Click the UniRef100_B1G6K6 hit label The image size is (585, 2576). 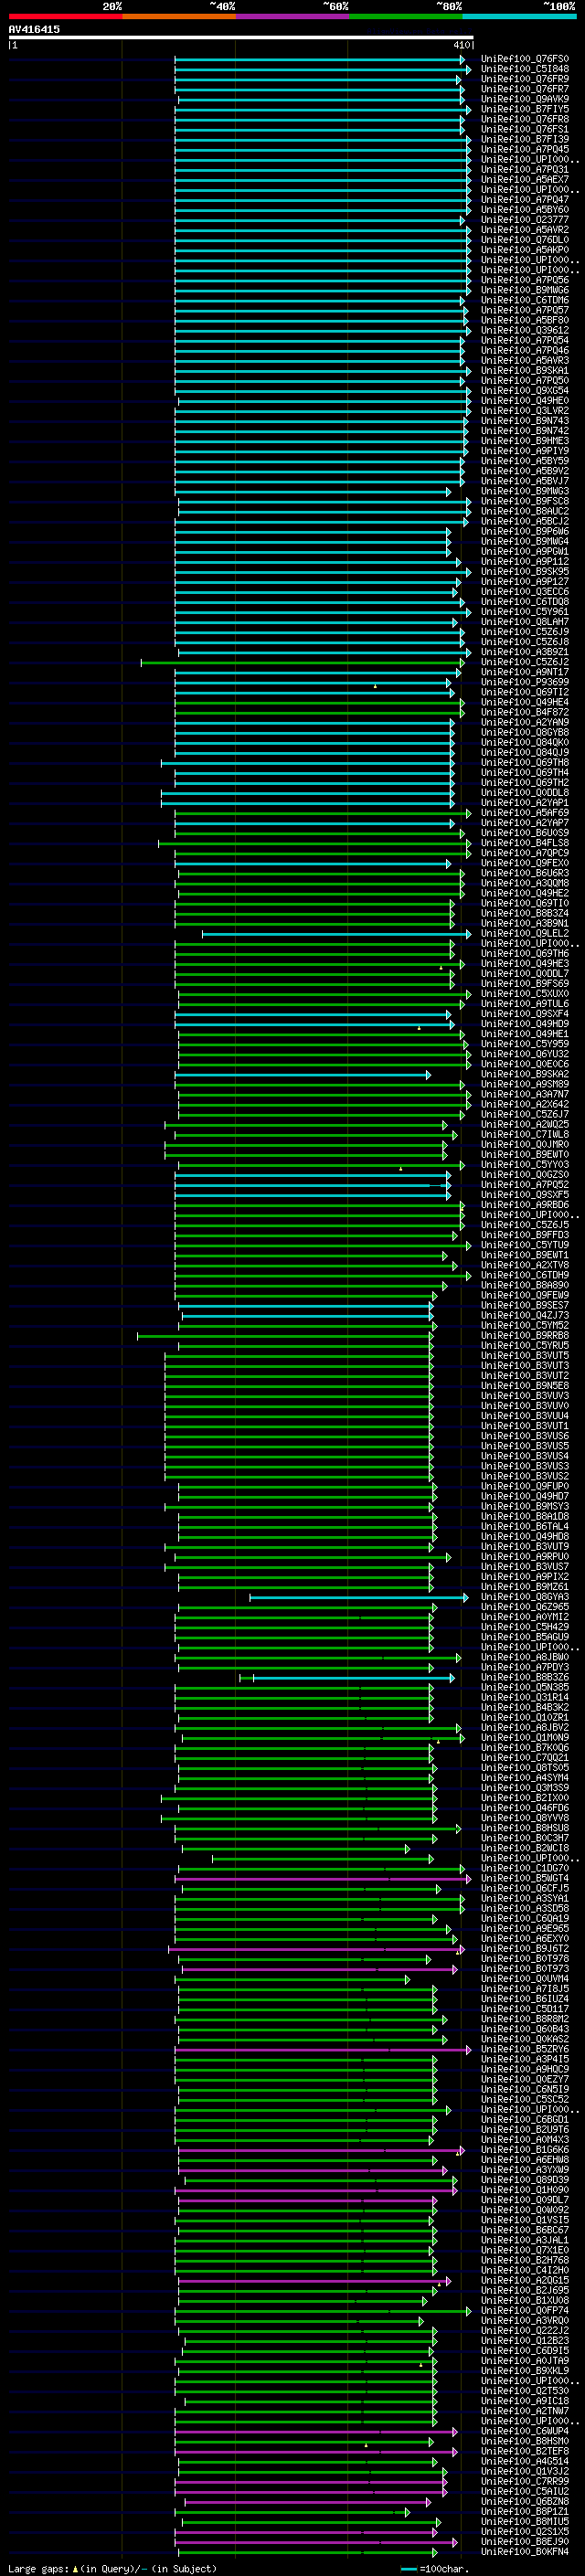[525, 2149]
